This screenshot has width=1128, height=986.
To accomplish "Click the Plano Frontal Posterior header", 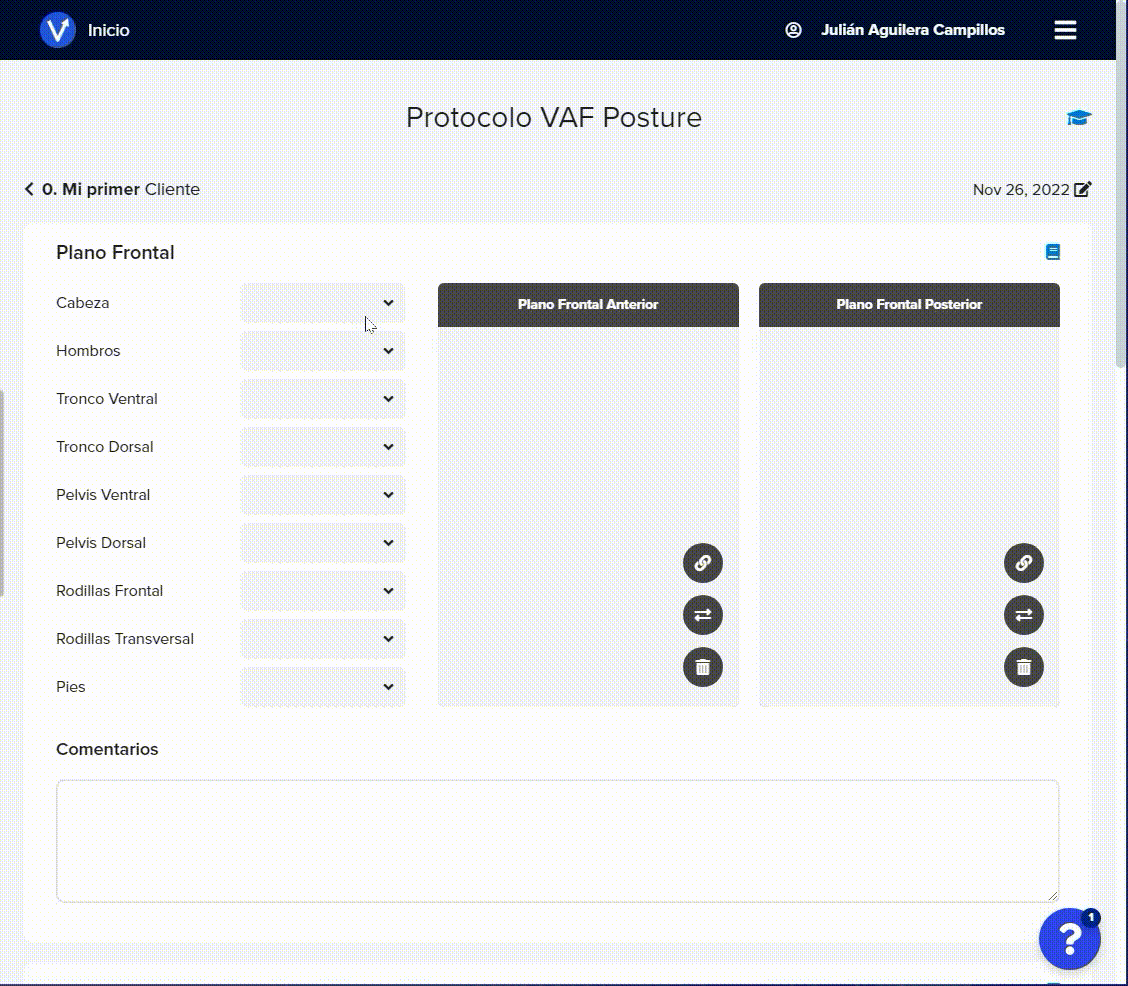I will coord(909,304).
